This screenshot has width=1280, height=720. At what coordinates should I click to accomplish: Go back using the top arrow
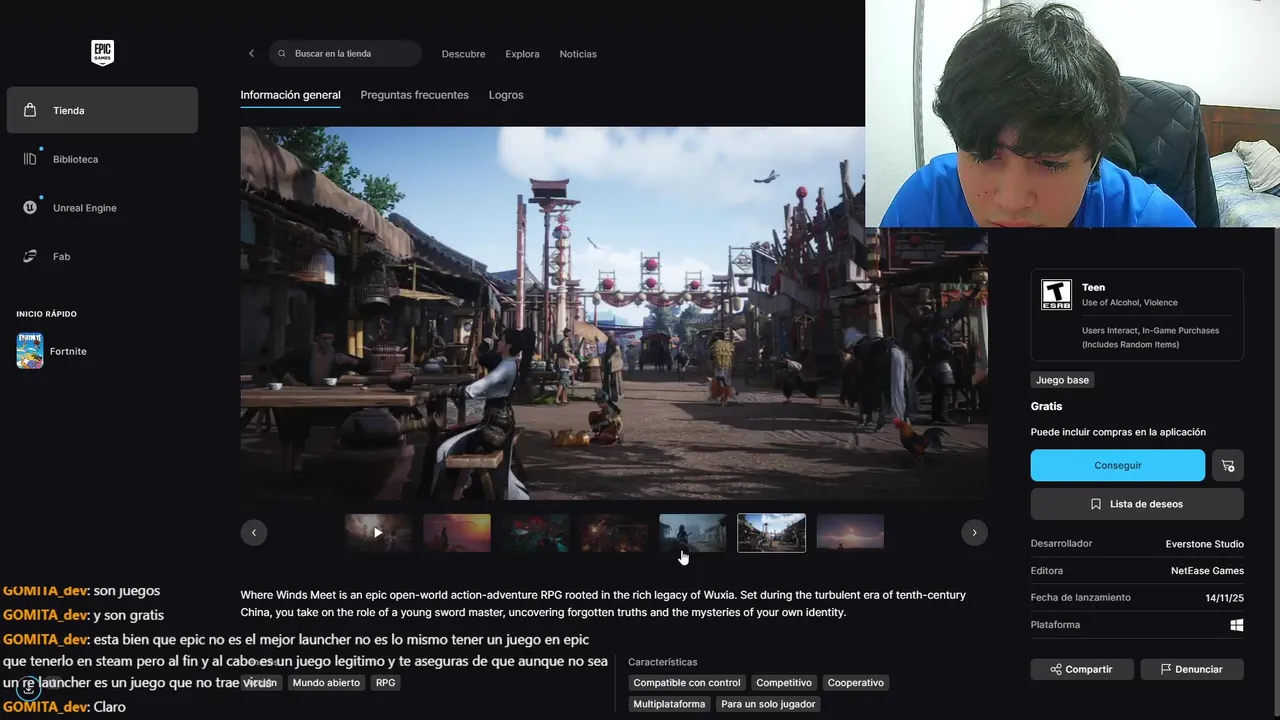pos(251,54)
